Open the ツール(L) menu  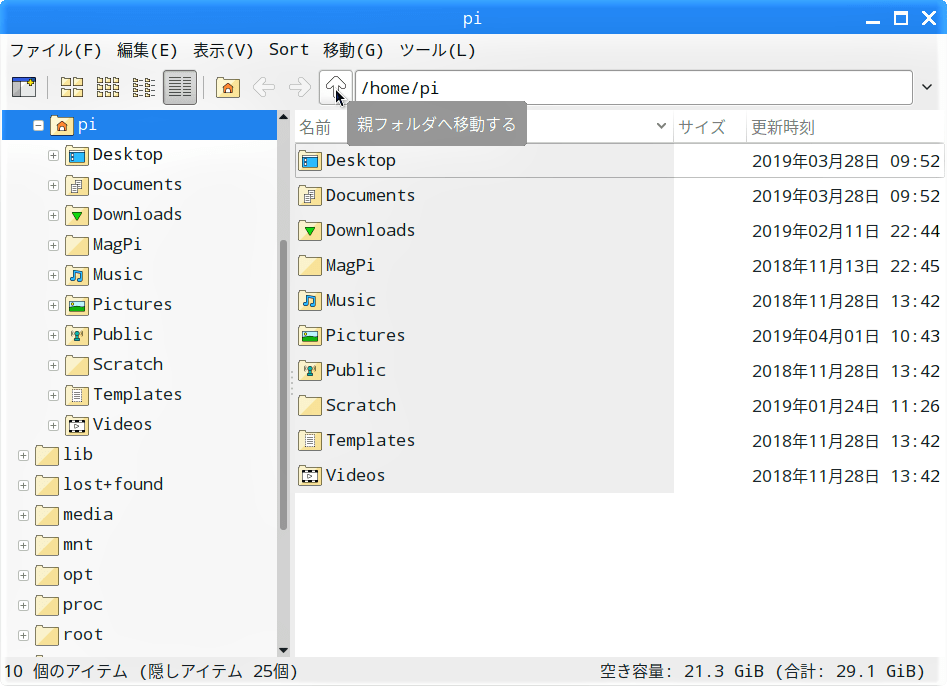tap(437, 50)
